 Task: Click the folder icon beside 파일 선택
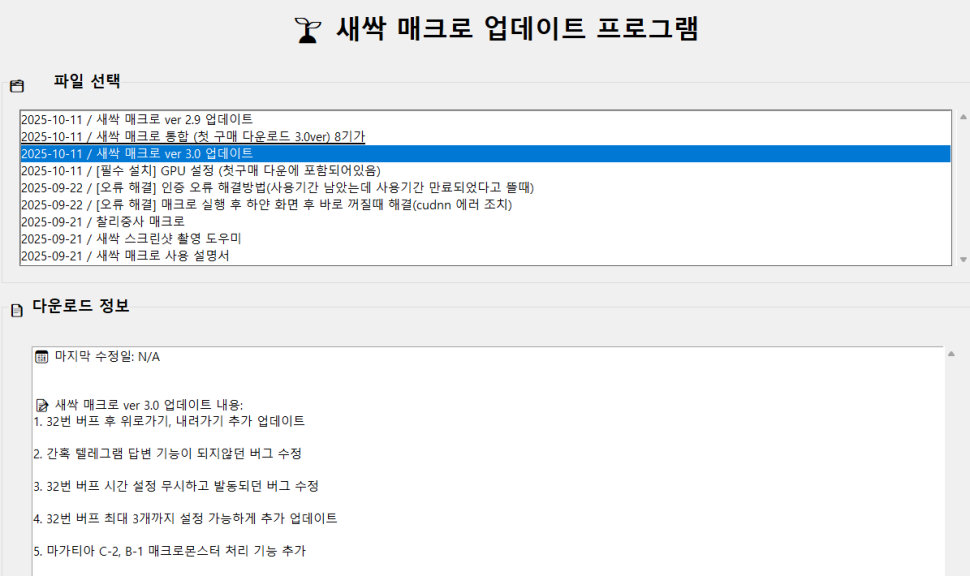16,86
